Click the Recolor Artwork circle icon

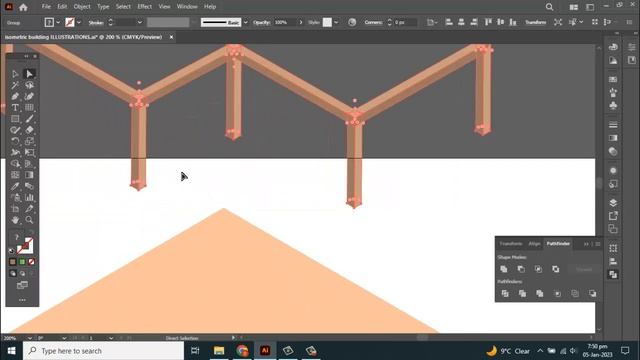tap(352, 22)
